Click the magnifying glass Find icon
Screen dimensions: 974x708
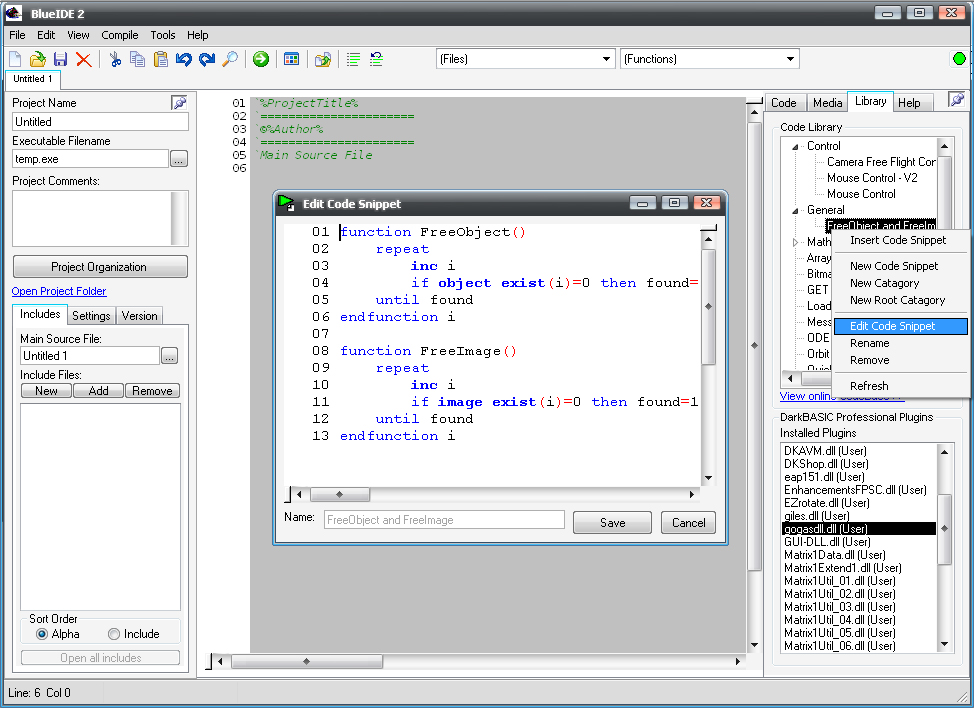230,60
